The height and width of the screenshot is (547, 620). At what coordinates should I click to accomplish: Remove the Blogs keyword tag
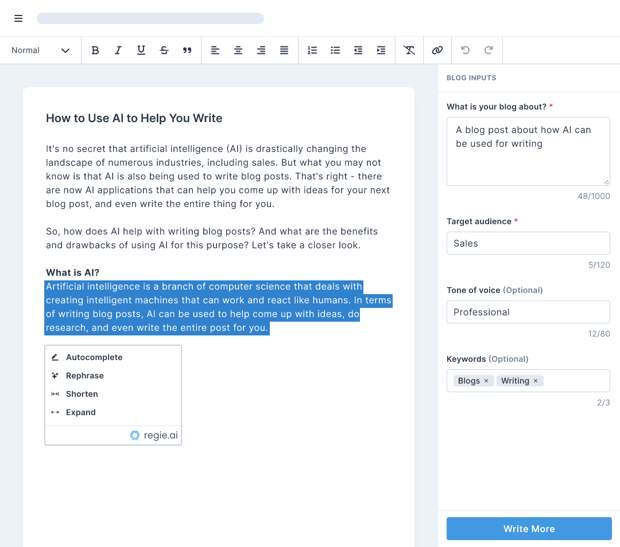[x=486, y=380]
